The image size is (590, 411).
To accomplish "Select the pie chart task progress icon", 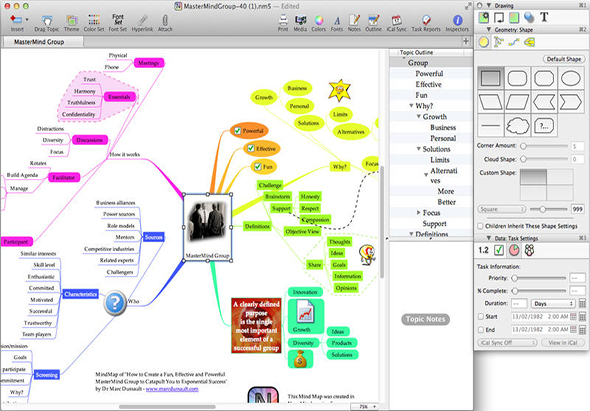I will [514, 250].
